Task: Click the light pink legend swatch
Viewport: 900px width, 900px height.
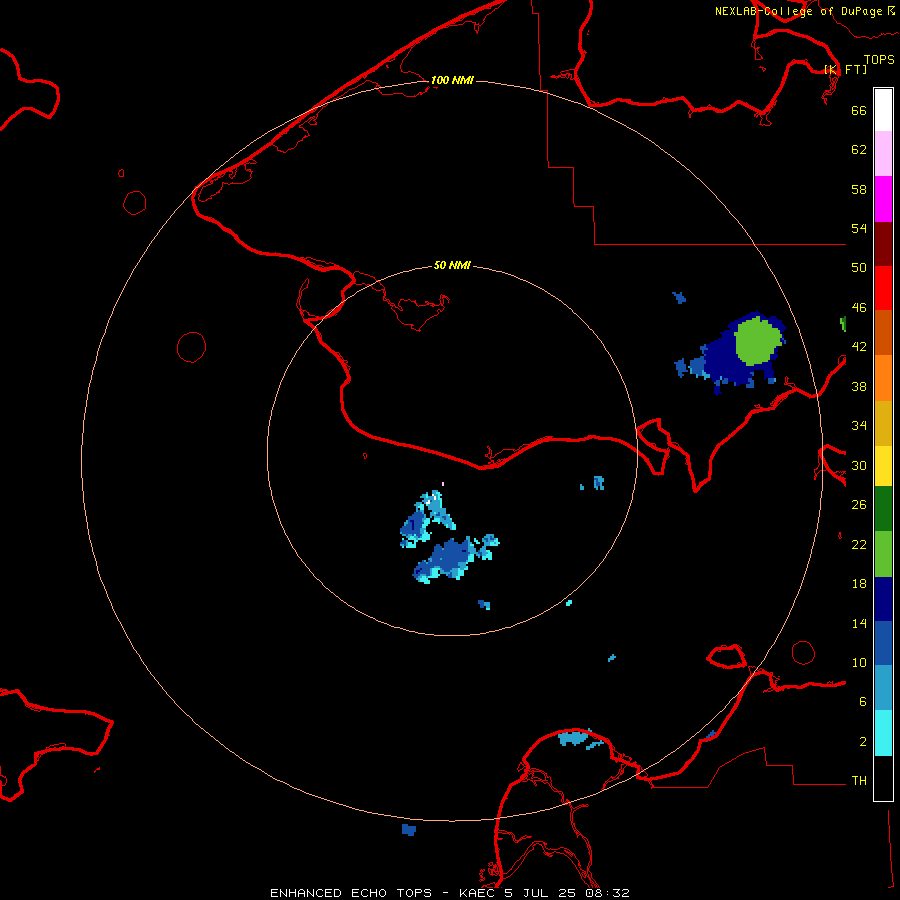Action: point(883,153)
